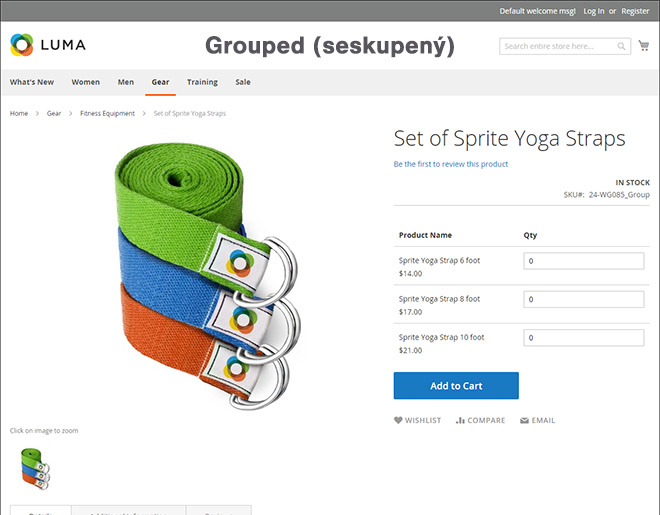Click the Email envelope icon
This screenshot has width=660, height=515.
[x=524, y=421]
